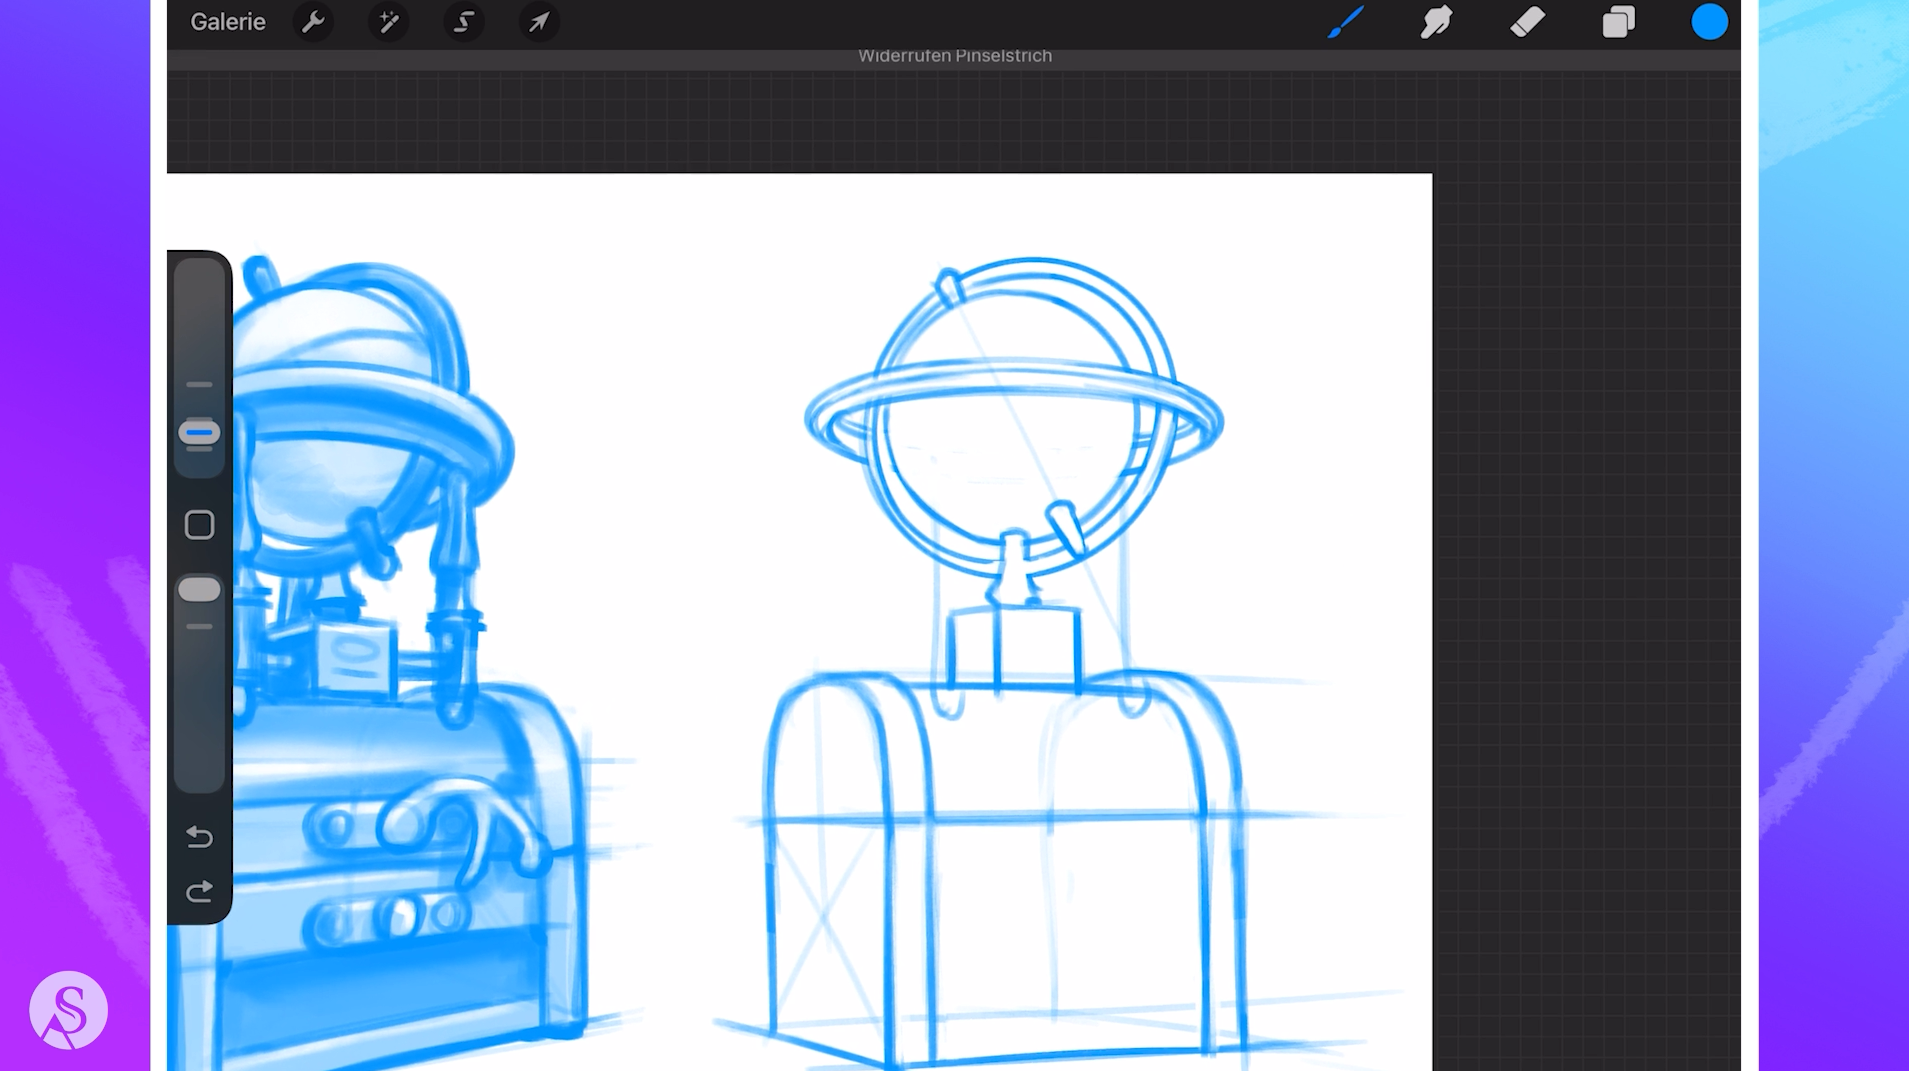Open the Adjustments magic wand menu
The image size is (1909, 1071).
[x=388, y=22]
